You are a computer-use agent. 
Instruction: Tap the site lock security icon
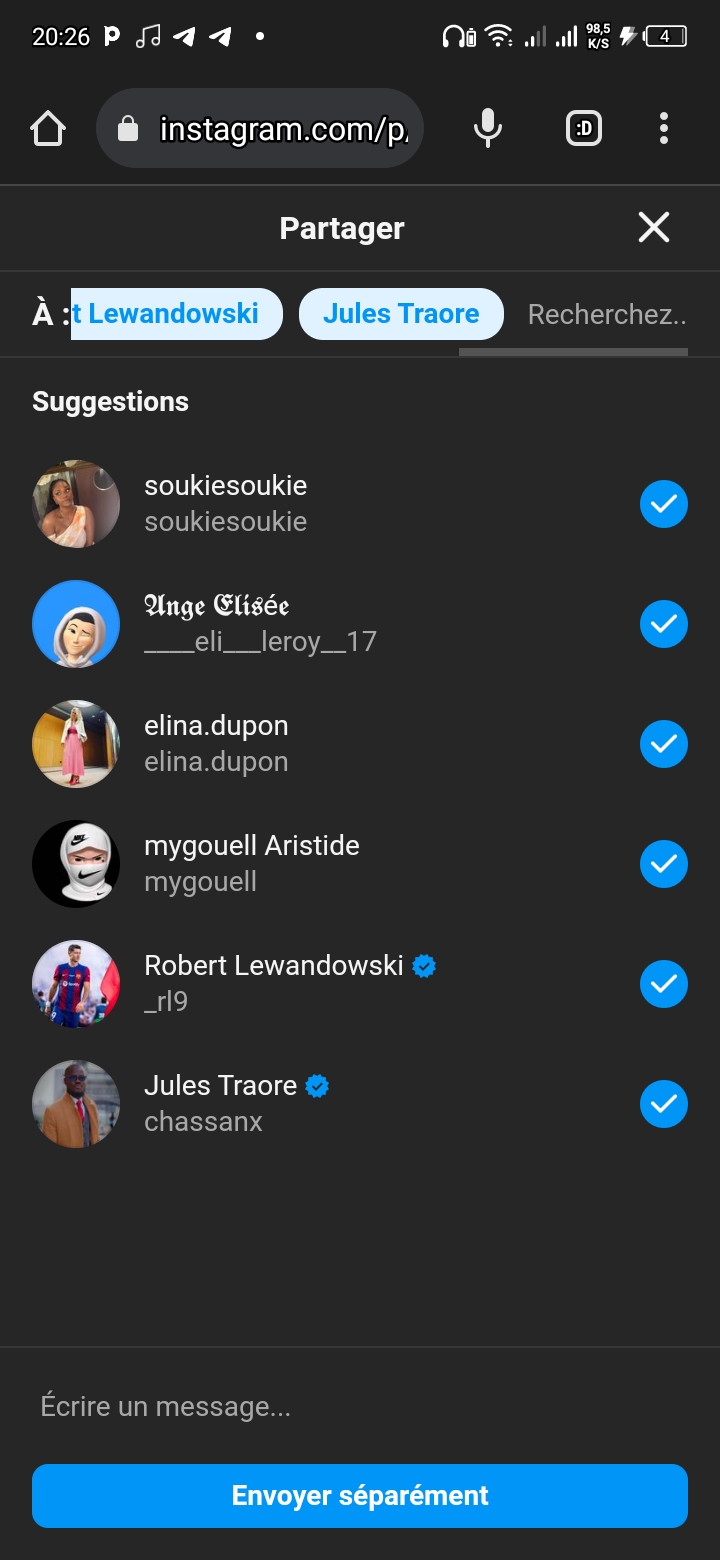pos(128,128)
